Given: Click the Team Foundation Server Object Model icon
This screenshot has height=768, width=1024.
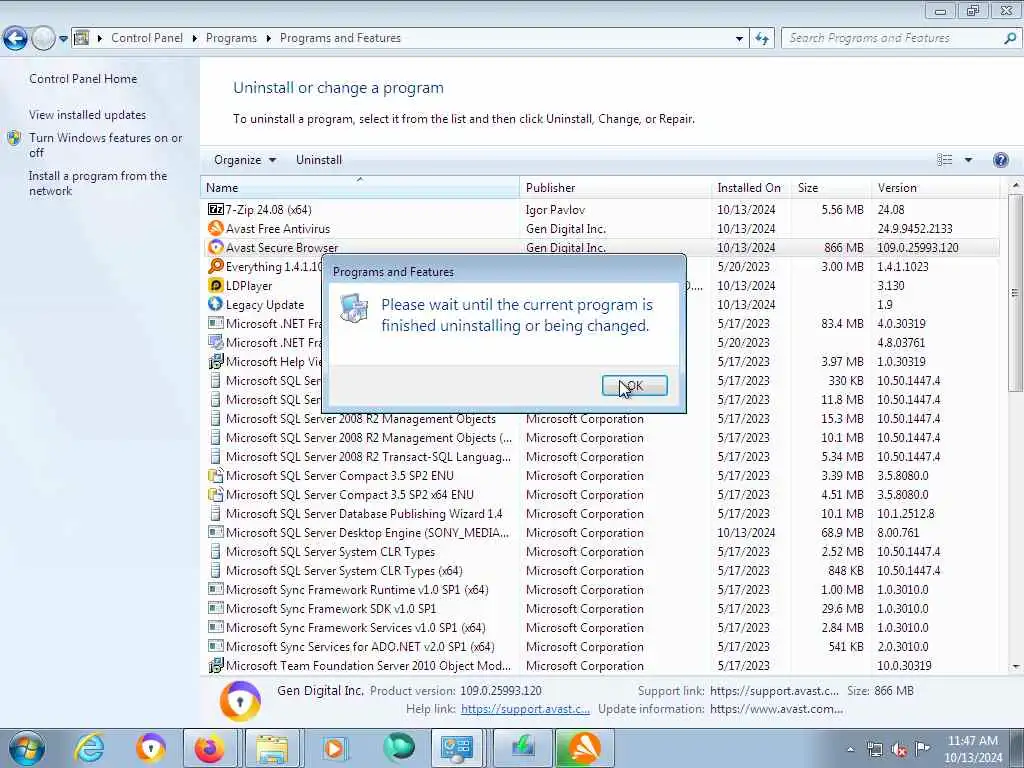Looking at the screenshot, I should click(216, 665).
